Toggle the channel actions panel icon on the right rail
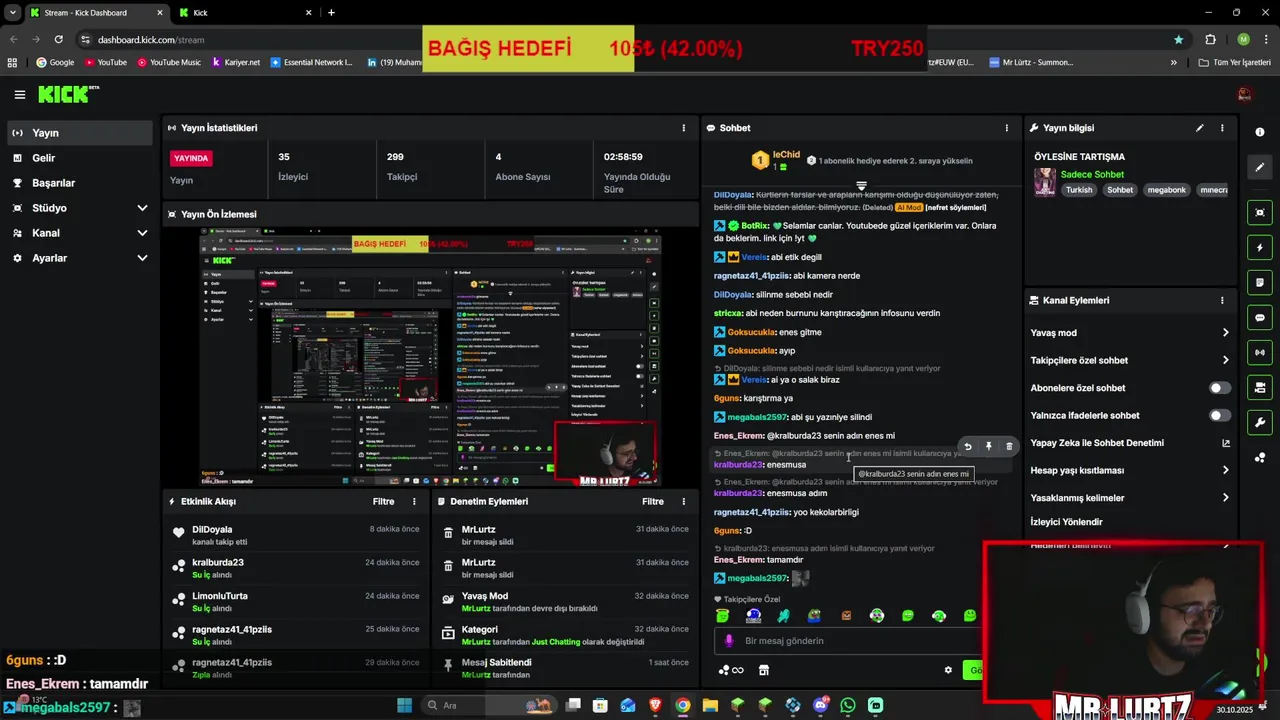The height and width of the screenshot is (720, 1280). 1260,387
